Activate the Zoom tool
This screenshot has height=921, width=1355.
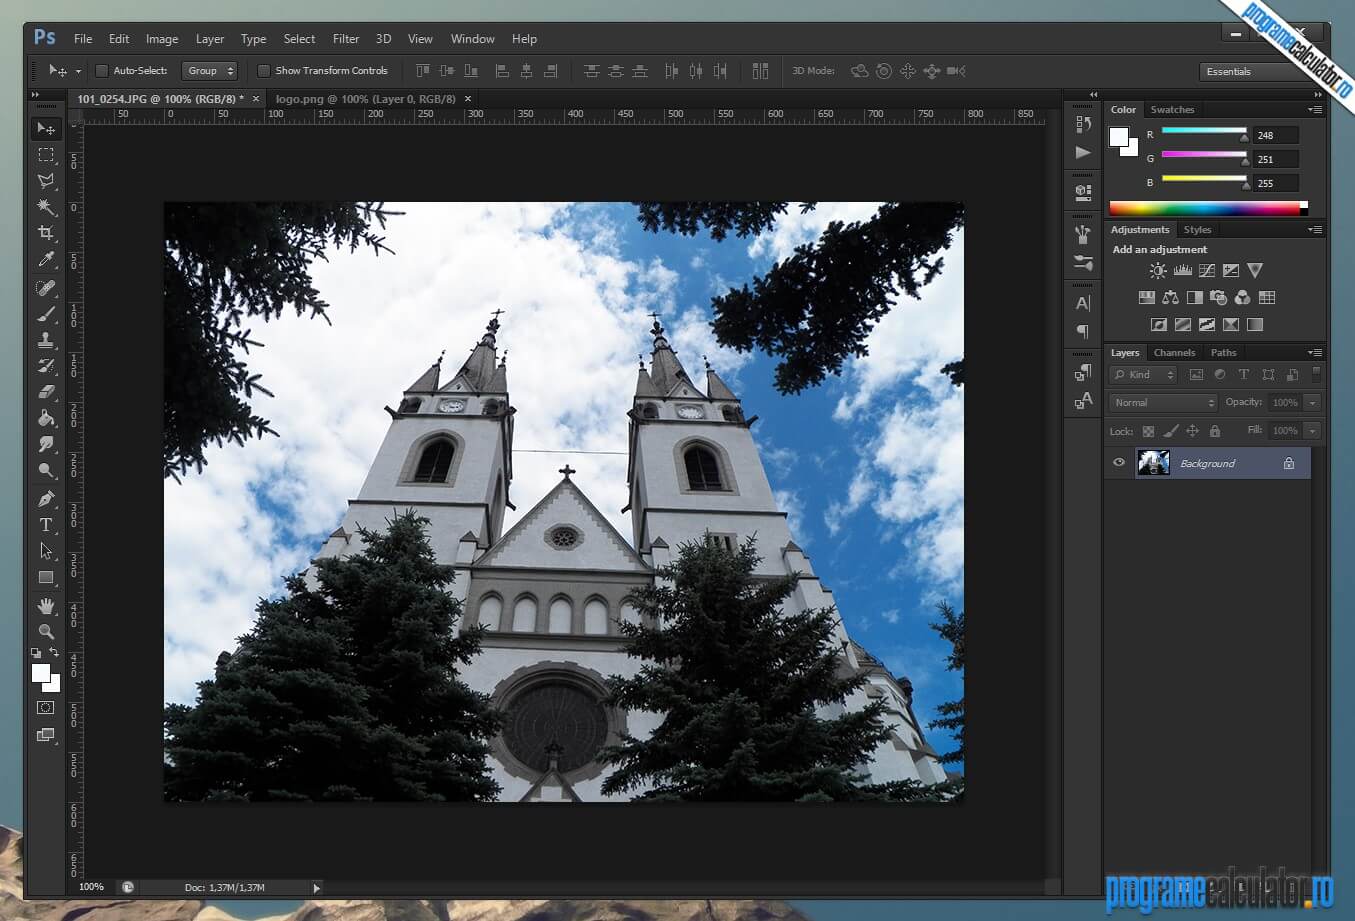click(46, 632)
